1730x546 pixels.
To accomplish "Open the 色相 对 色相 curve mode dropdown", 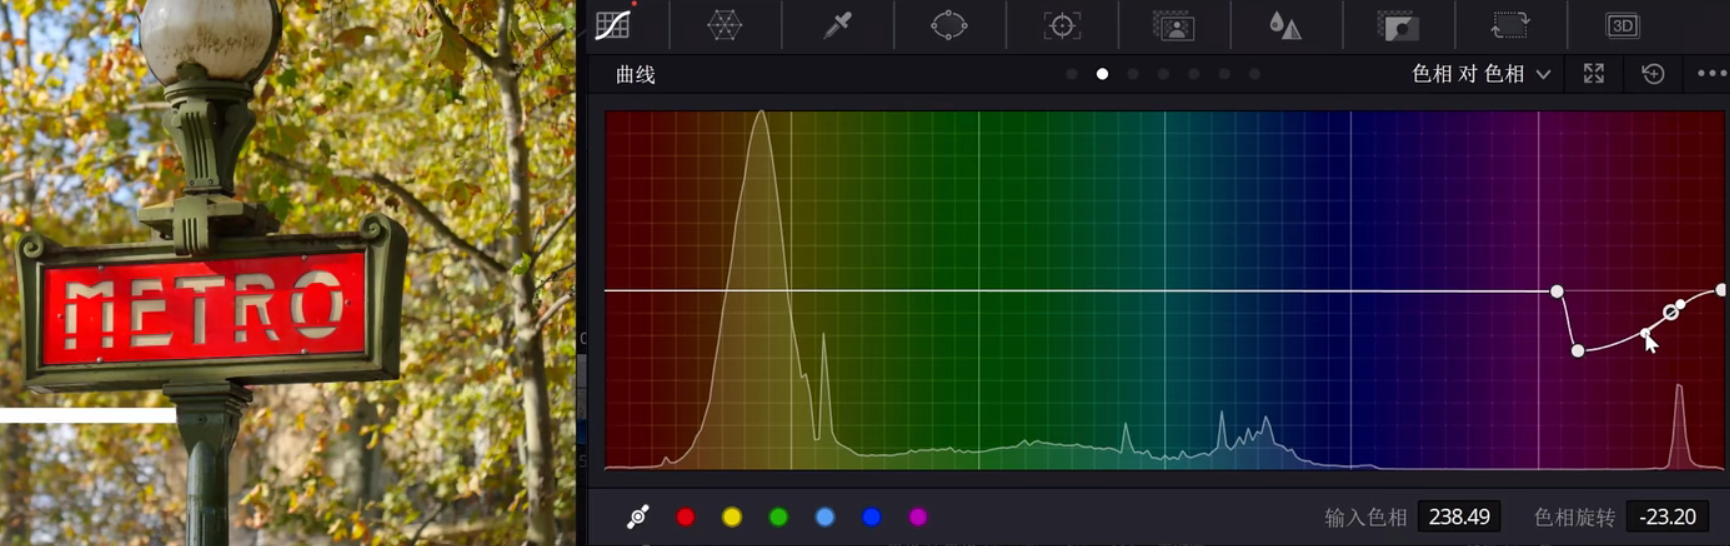I will (1481, 73).
